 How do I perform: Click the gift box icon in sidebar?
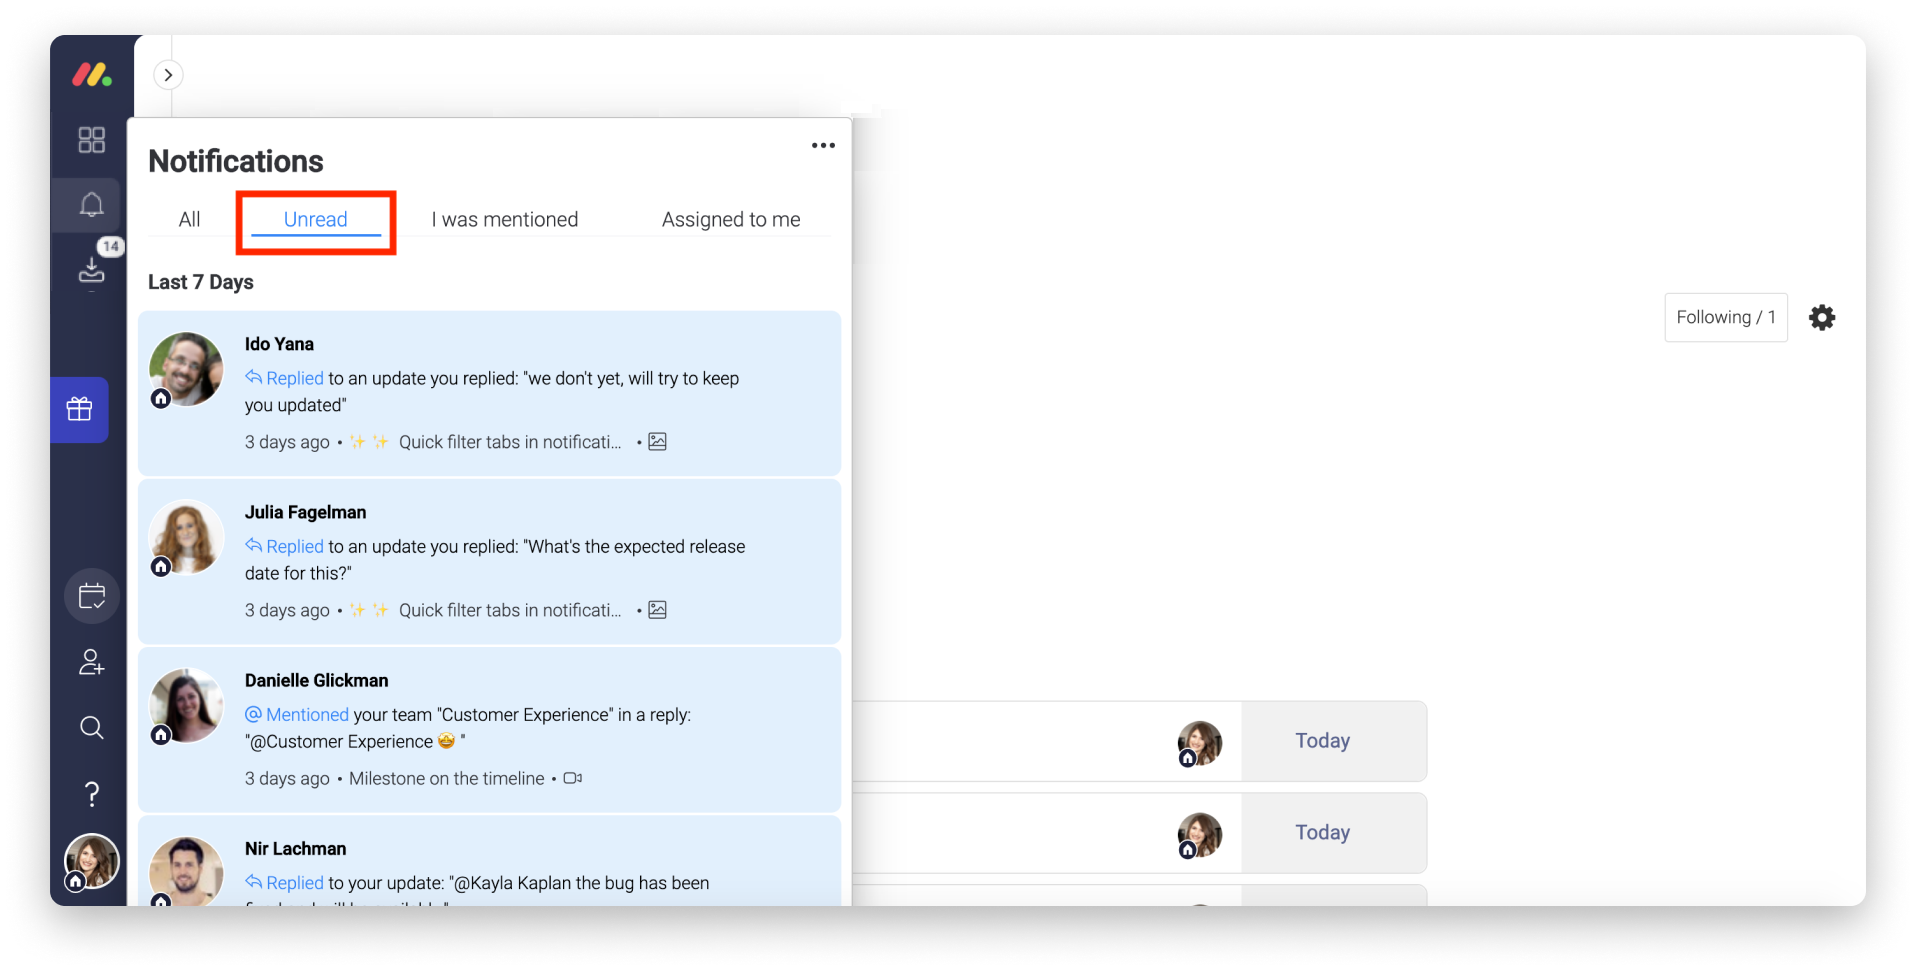click(x=79, y=409)
